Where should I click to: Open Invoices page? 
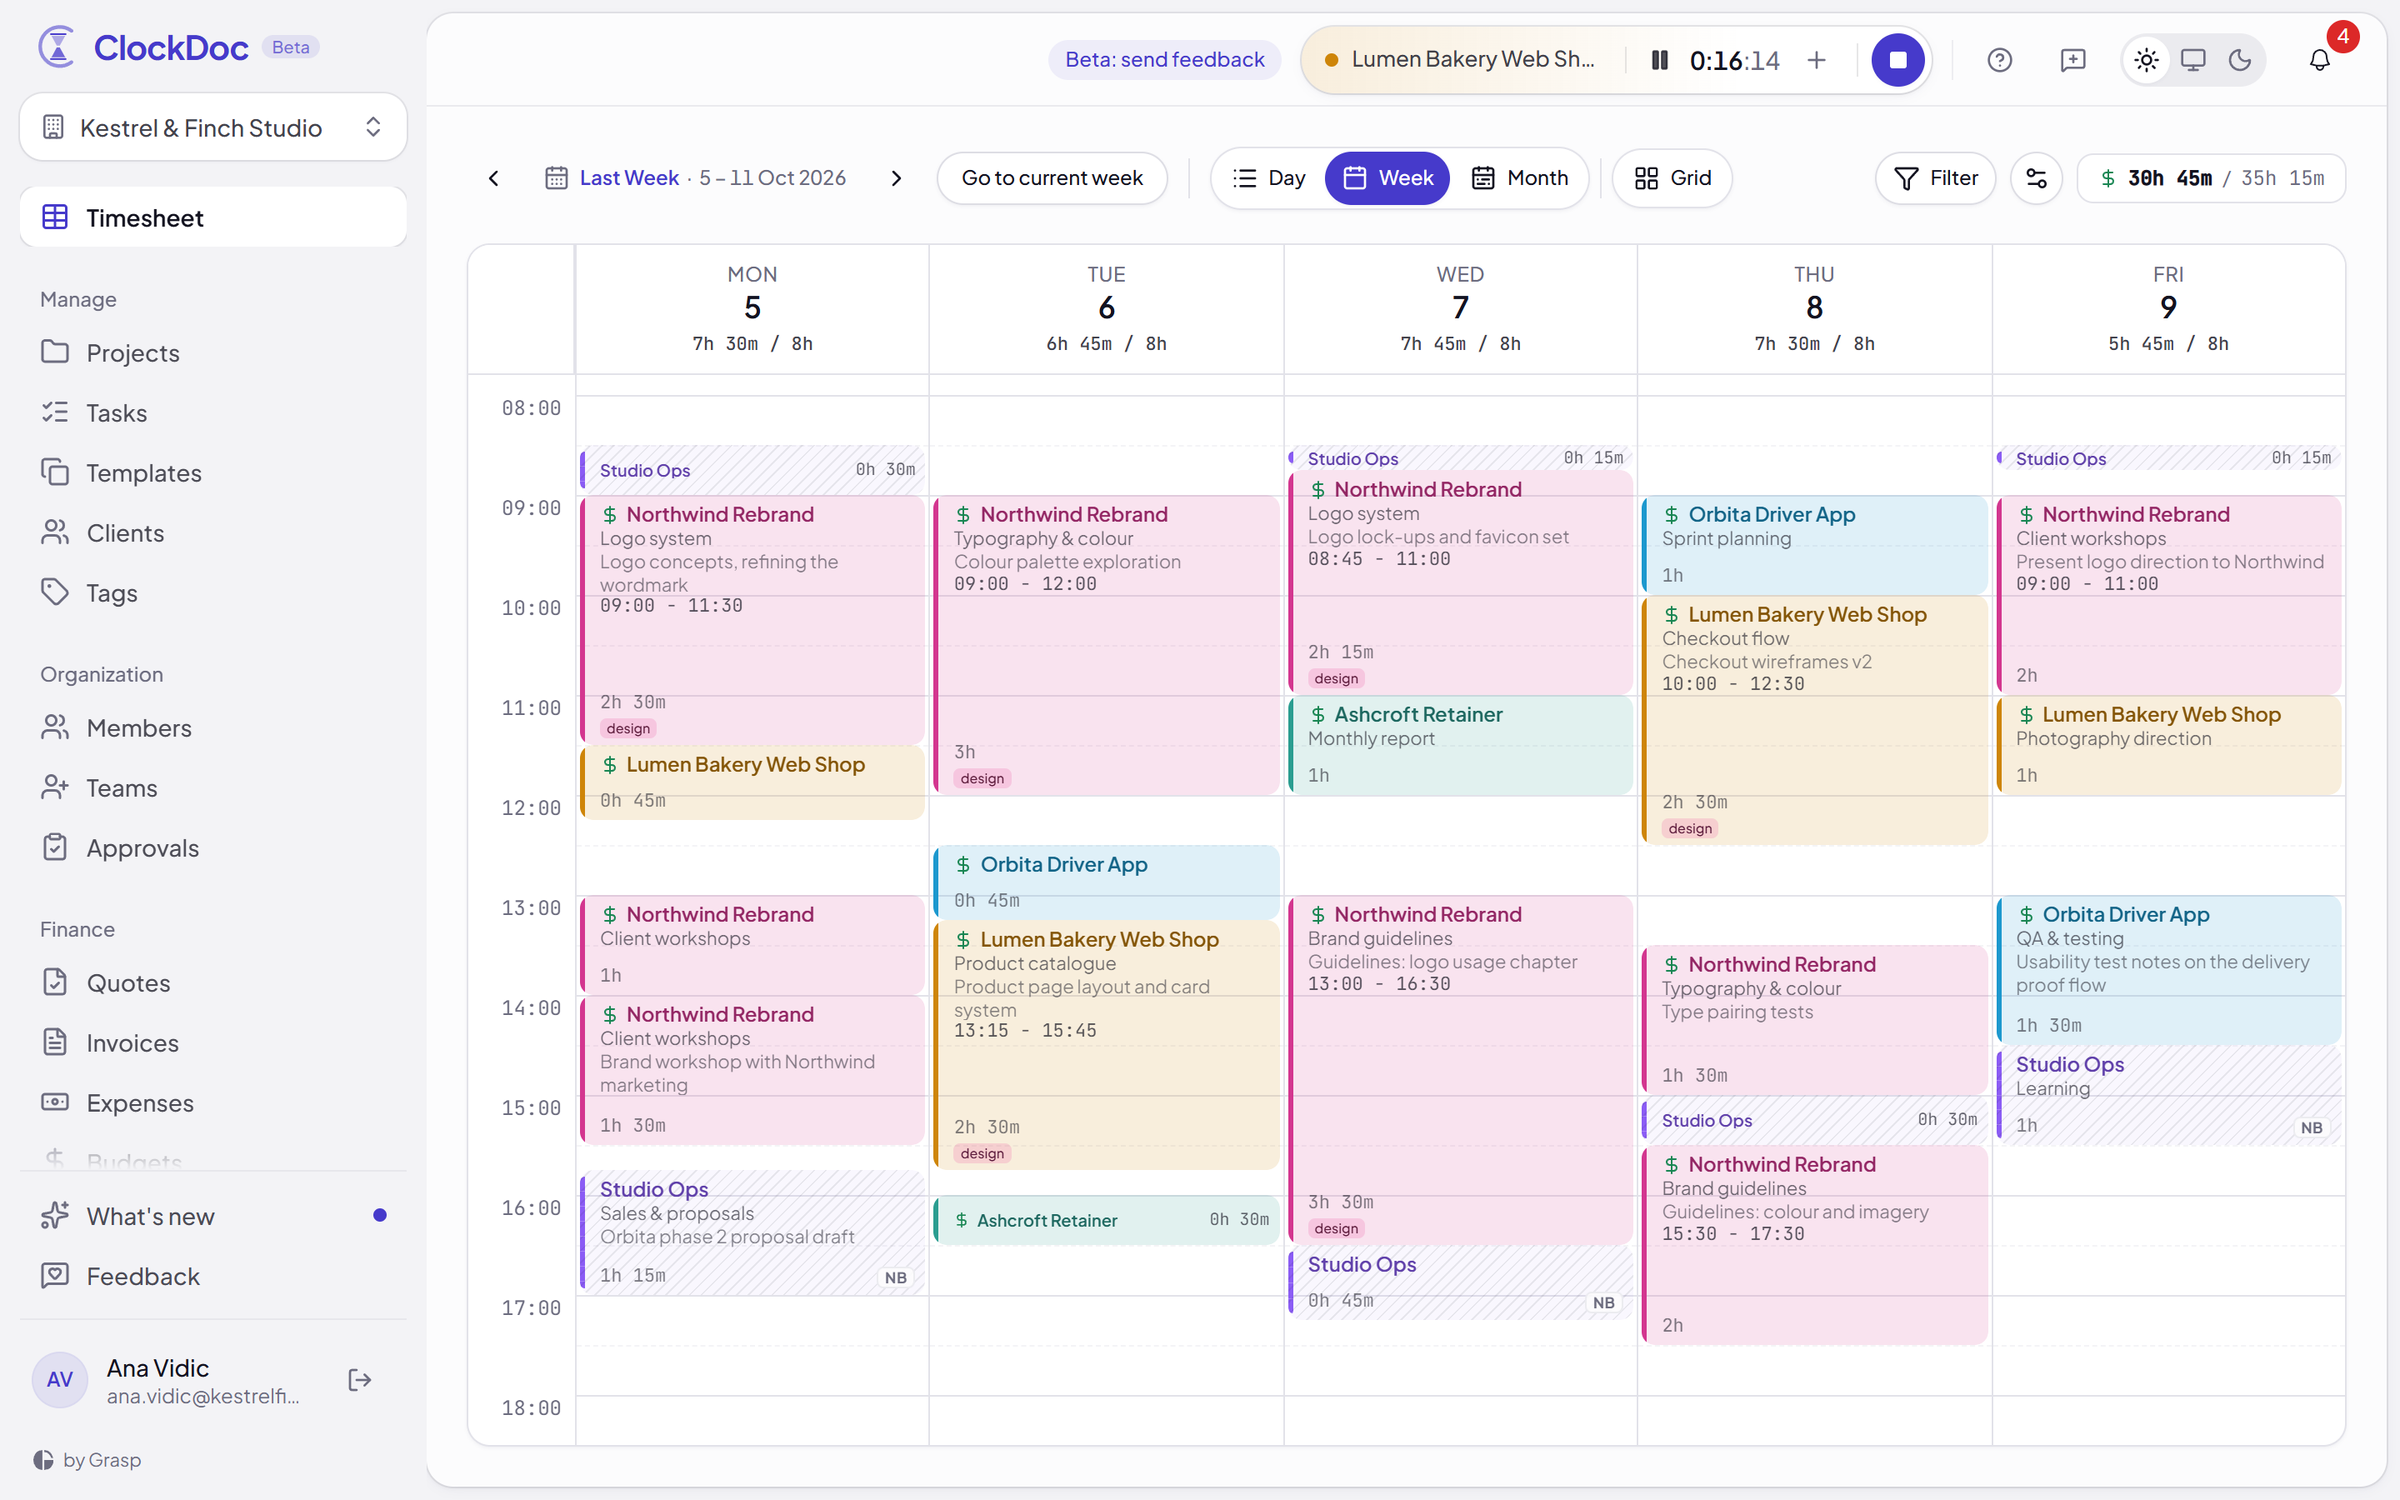pos(213,1042)
